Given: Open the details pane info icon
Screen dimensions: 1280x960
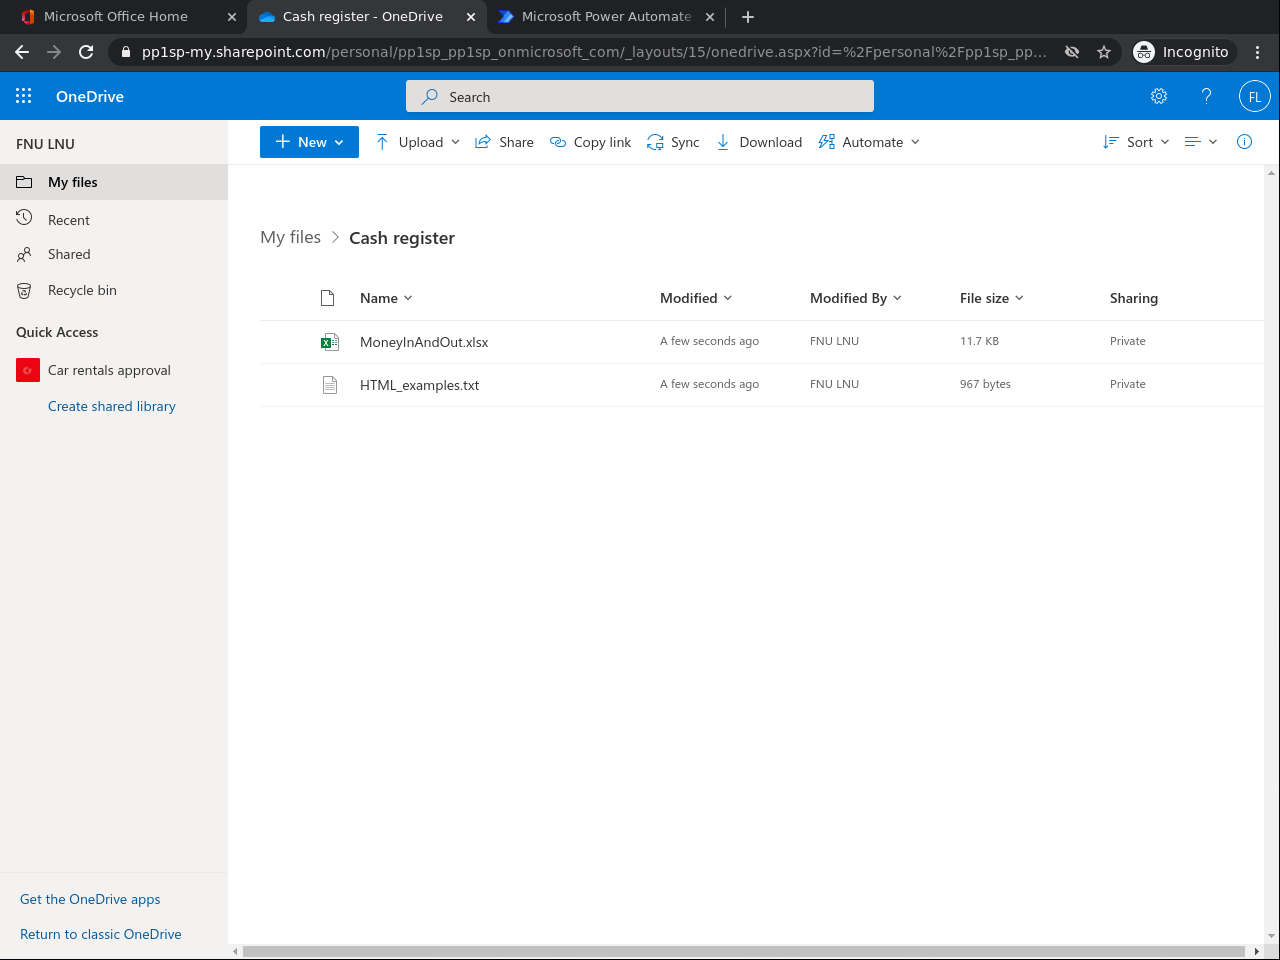Looking at the screenshot, I should (1244, 142).
